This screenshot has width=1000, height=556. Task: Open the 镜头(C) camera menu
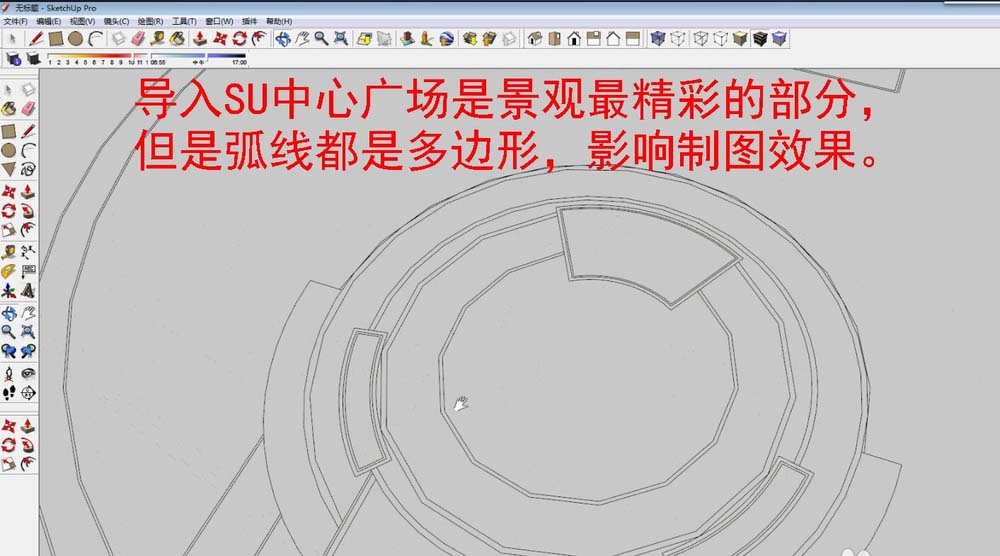116,22
